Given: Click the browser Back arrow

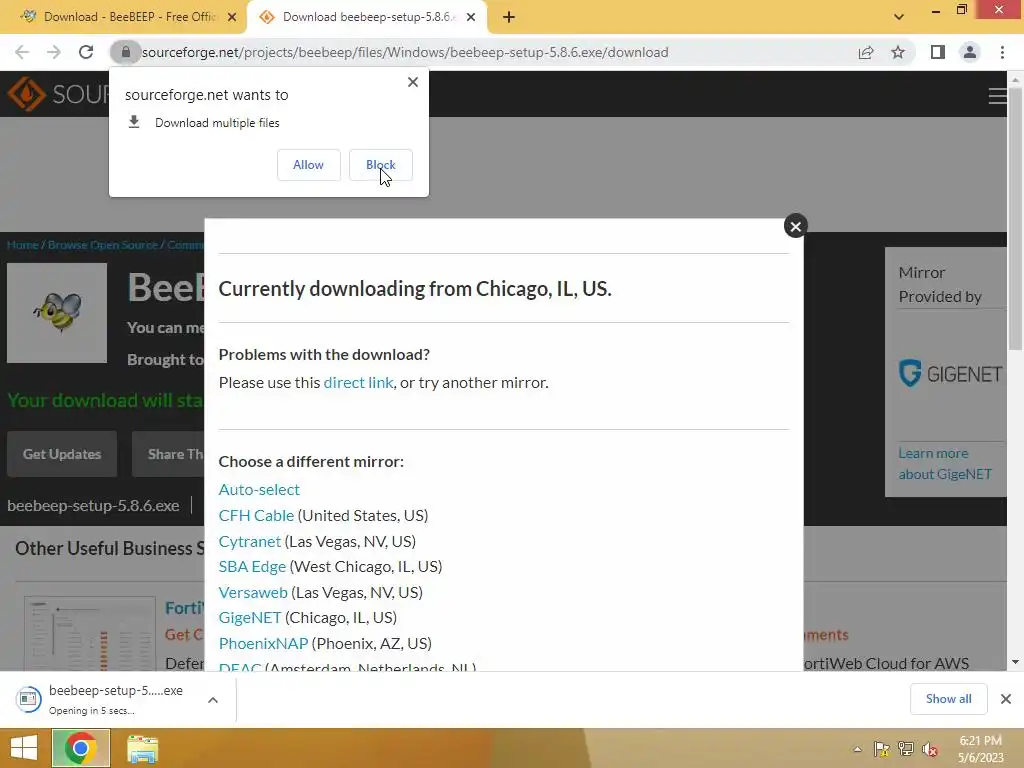Looking at the screenshot, I should pos(22,52).
